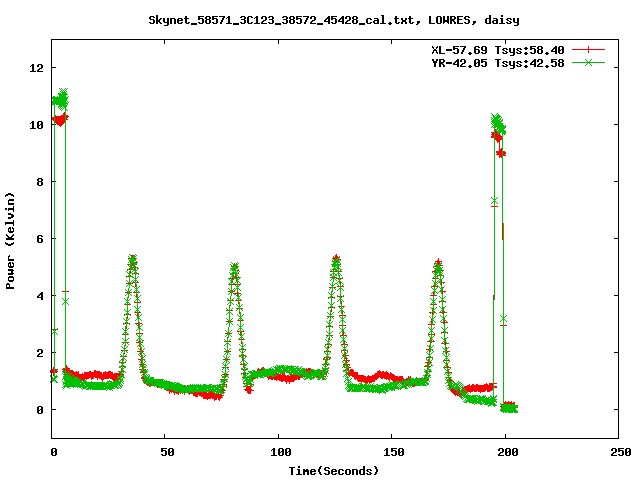Click the y-axis tick label 2

[40, 353]
